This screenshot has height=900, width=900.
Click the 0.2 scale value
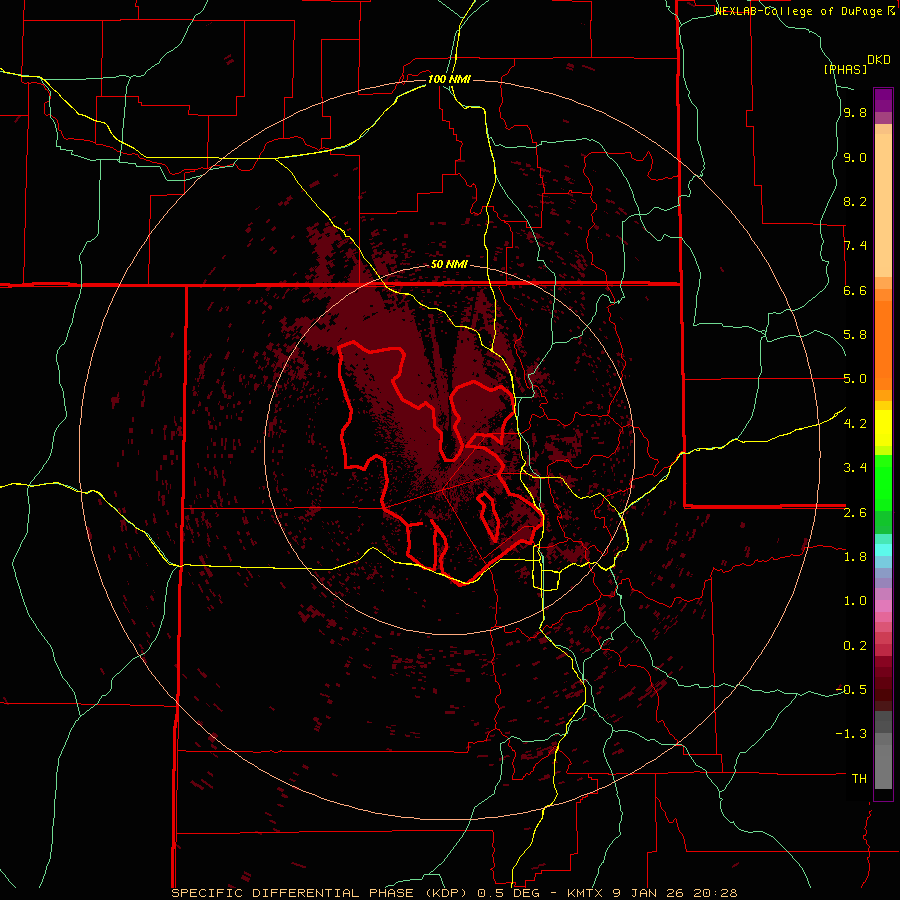[855, 646]
